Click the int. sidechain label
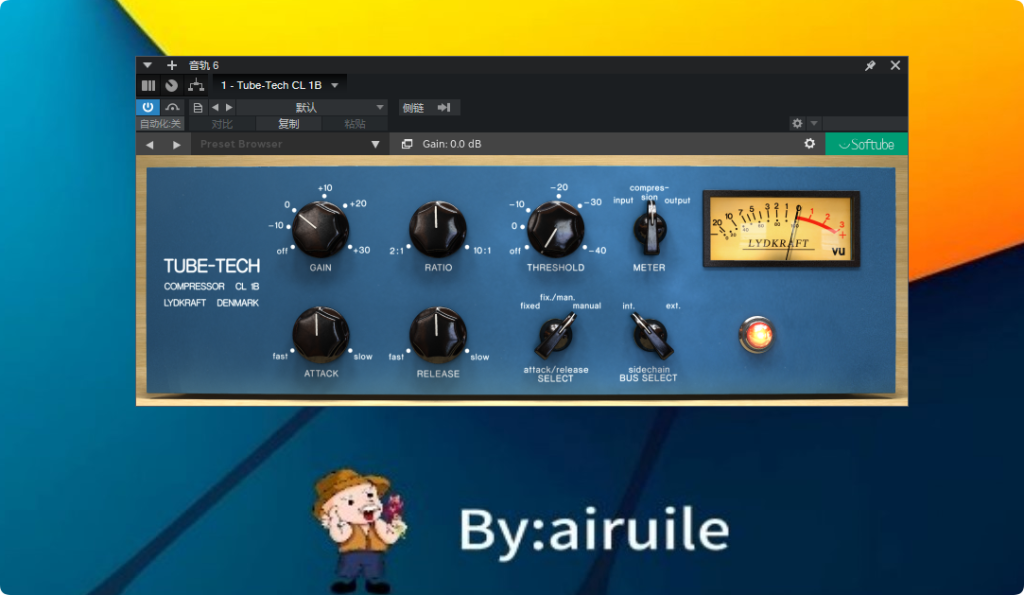This screenshot has width=1024, height=595. (628, 306)
